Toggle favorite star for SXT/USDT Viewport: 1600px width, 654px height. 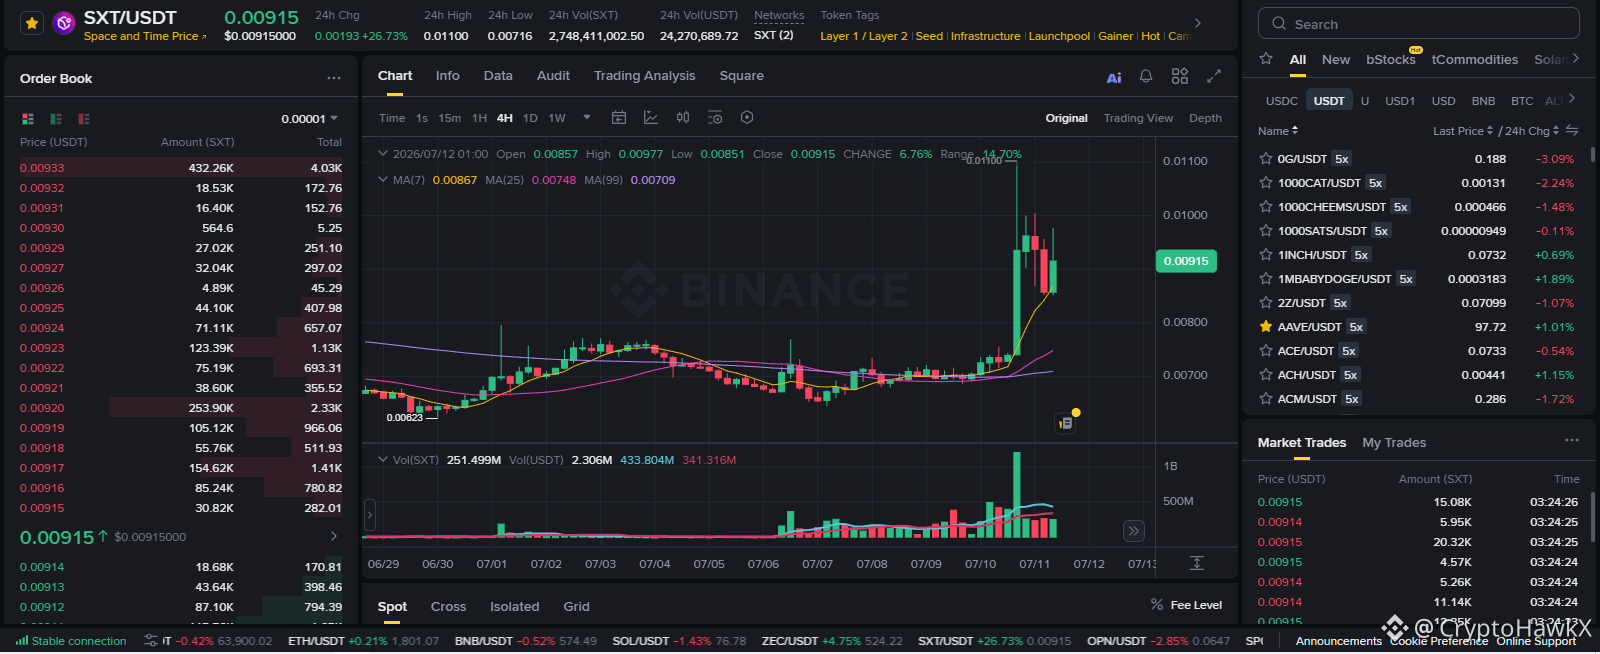[x=32, y=23]
